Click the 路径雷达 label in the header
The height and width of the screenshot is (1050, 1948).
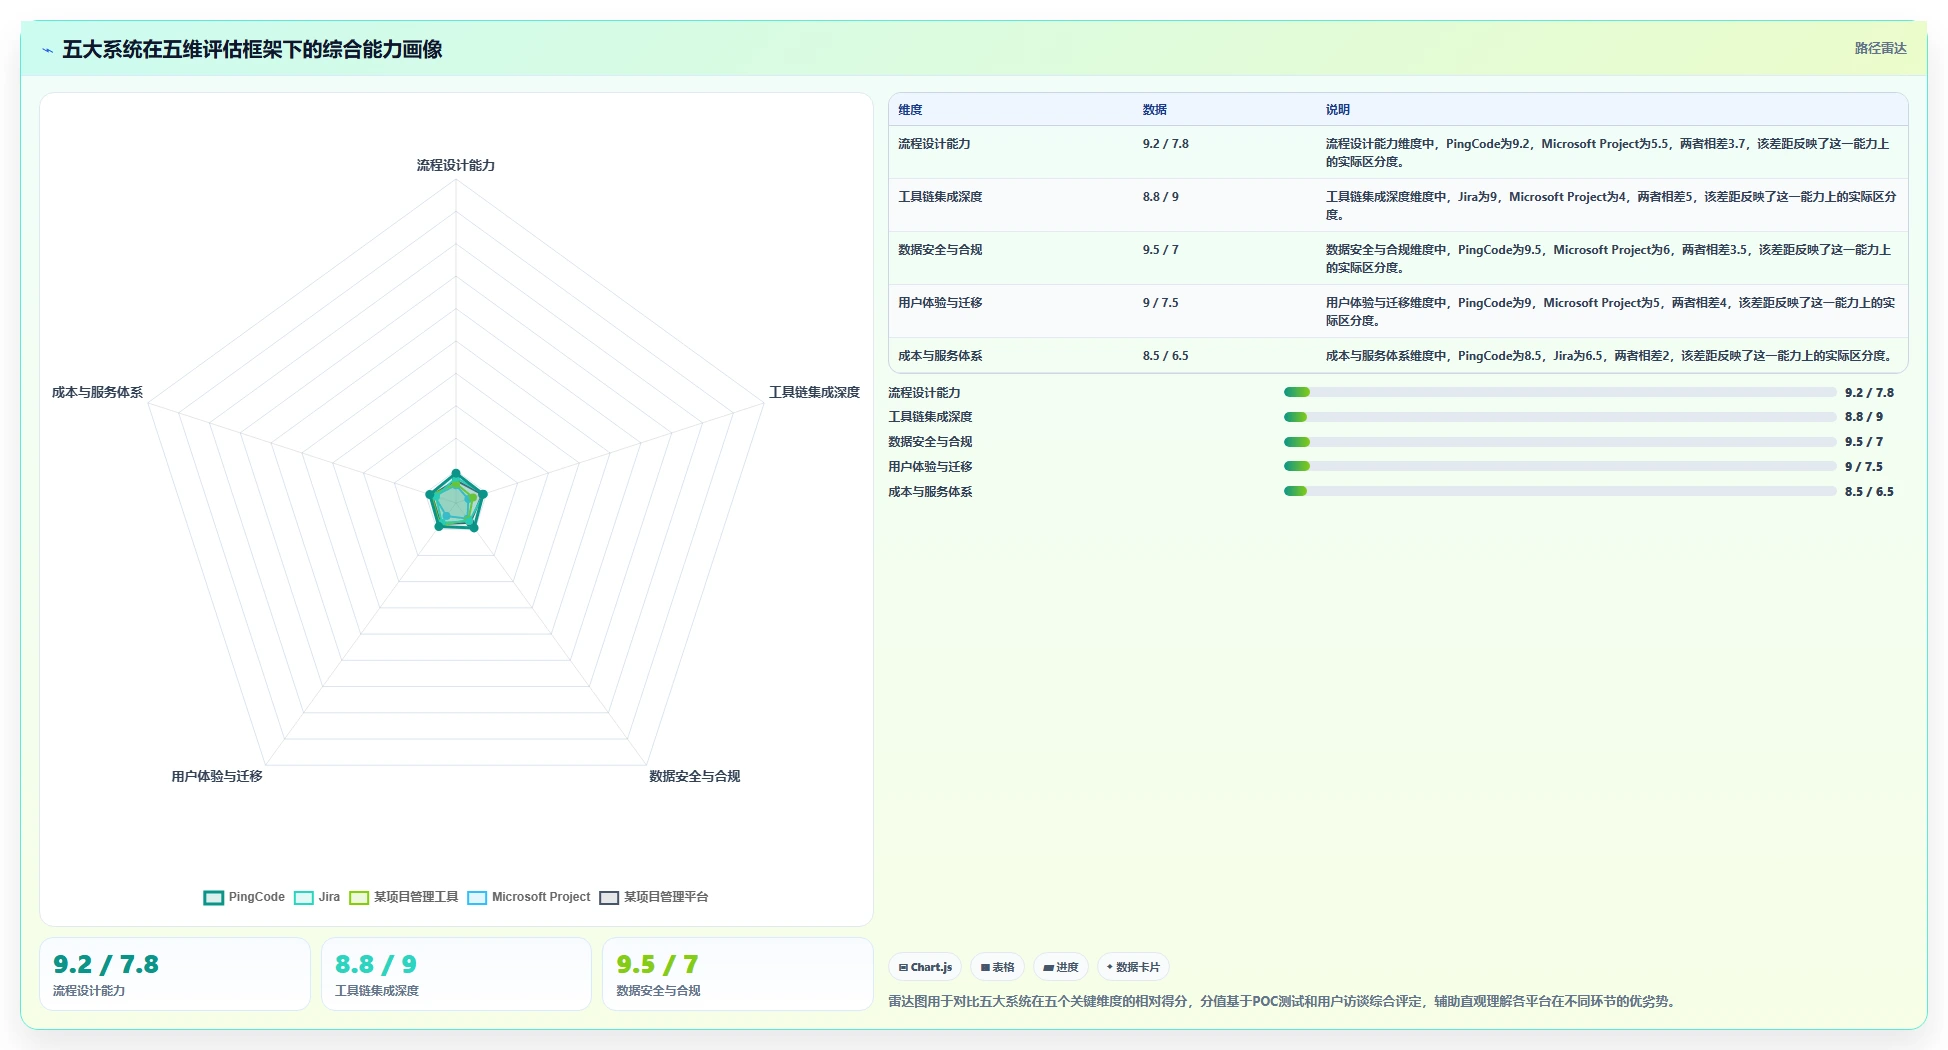pyautogui.click(x=1880, y=48)
